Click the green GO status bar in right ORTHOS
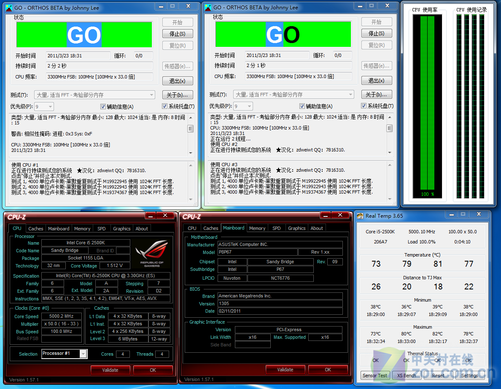 coord(283,34)
